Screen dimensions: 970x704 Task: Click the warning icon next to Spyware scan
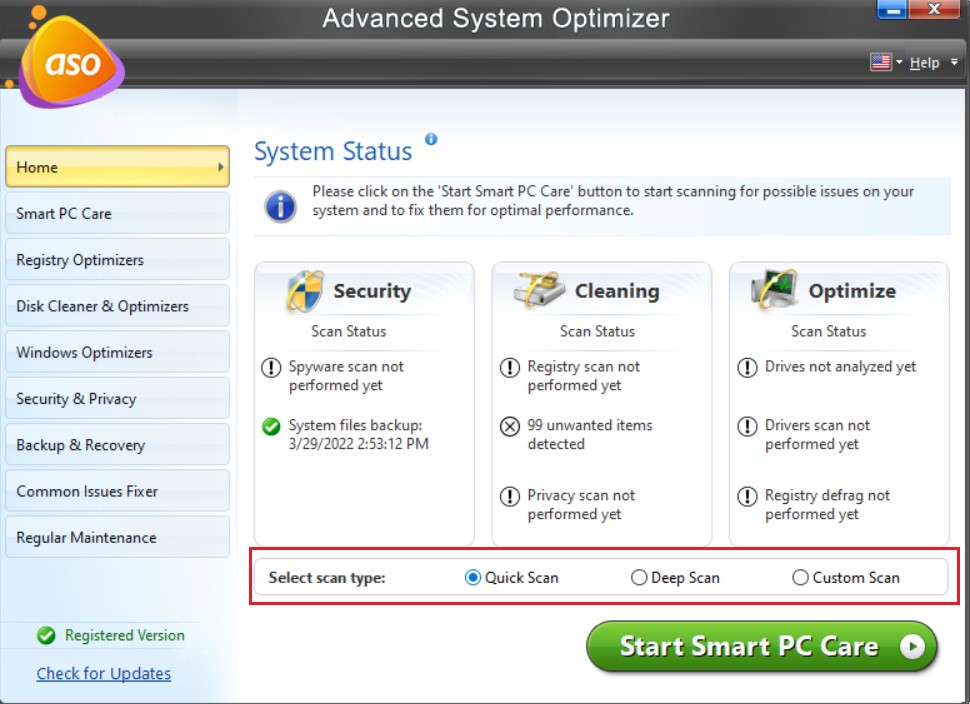tap(271, 368)
